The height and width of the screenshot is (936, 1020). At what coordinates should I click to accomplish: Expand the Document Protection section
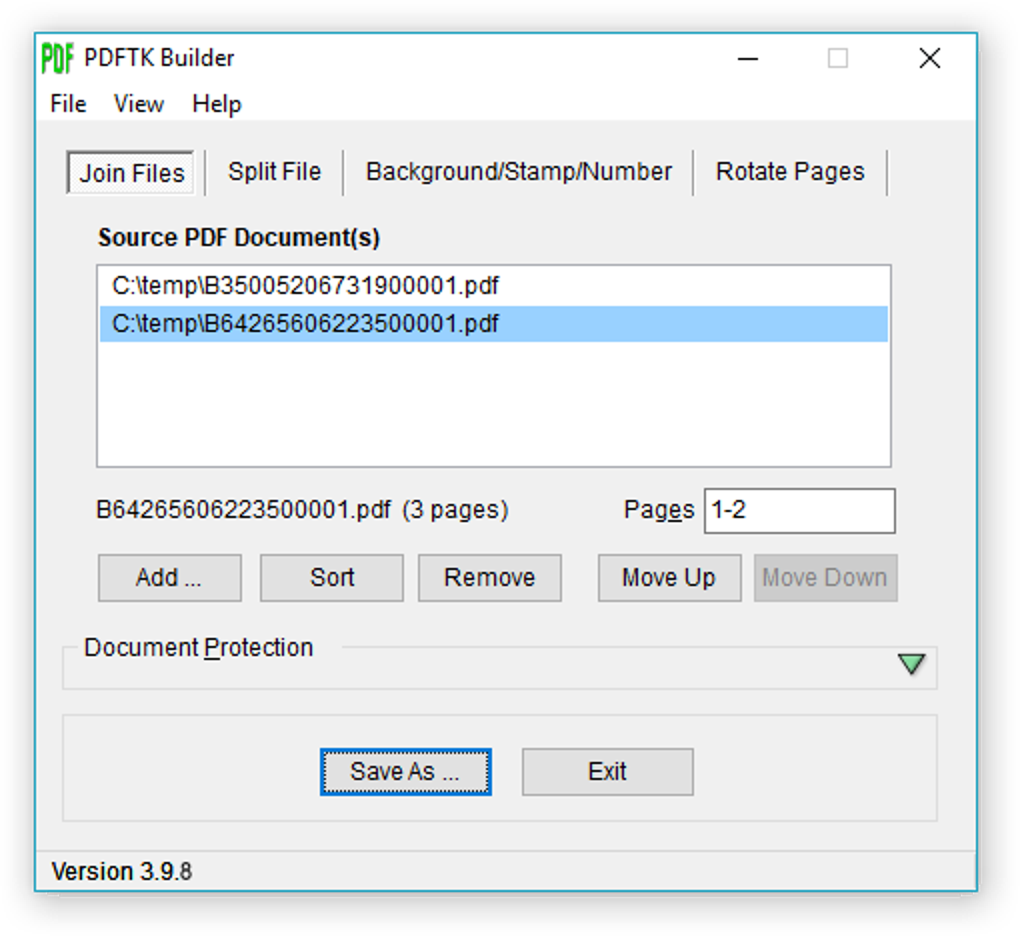coord(909,663)
